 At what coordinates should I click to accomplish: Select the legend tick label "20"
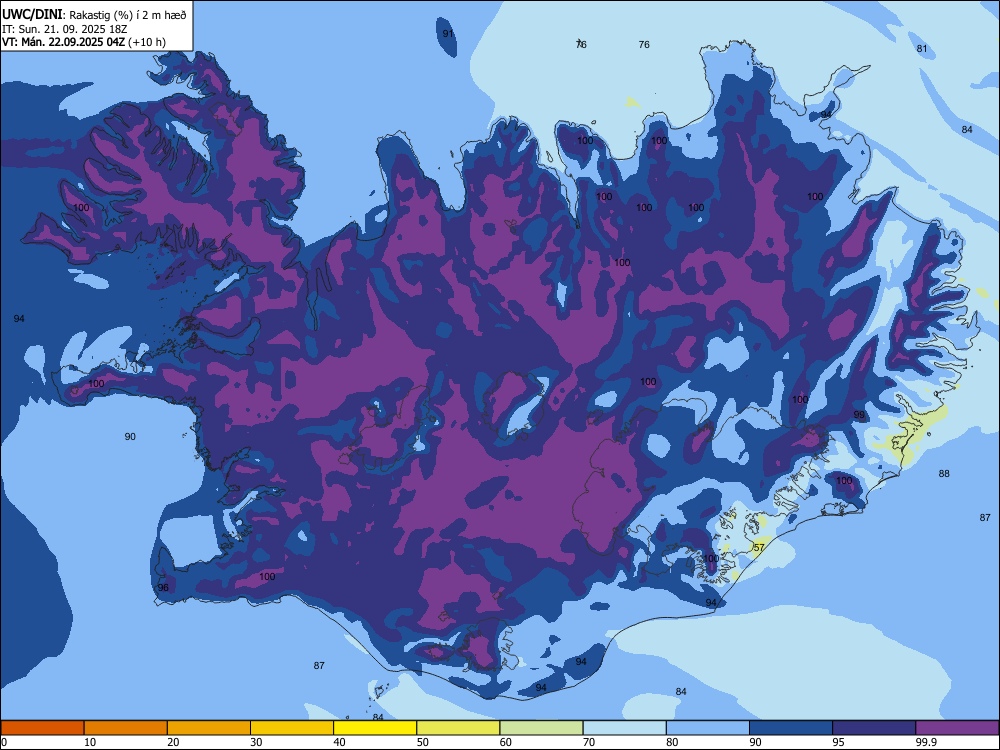click(x=173, y=742)
